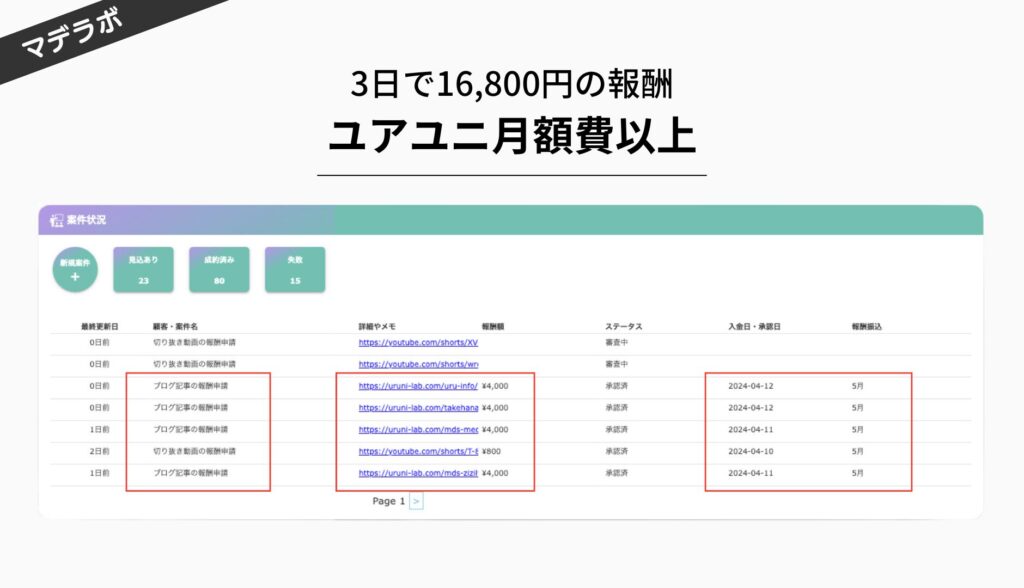Follow the uruni-lab.com/mds-zizil link
Screen dimensions: 1024x588
coord(418,473)
